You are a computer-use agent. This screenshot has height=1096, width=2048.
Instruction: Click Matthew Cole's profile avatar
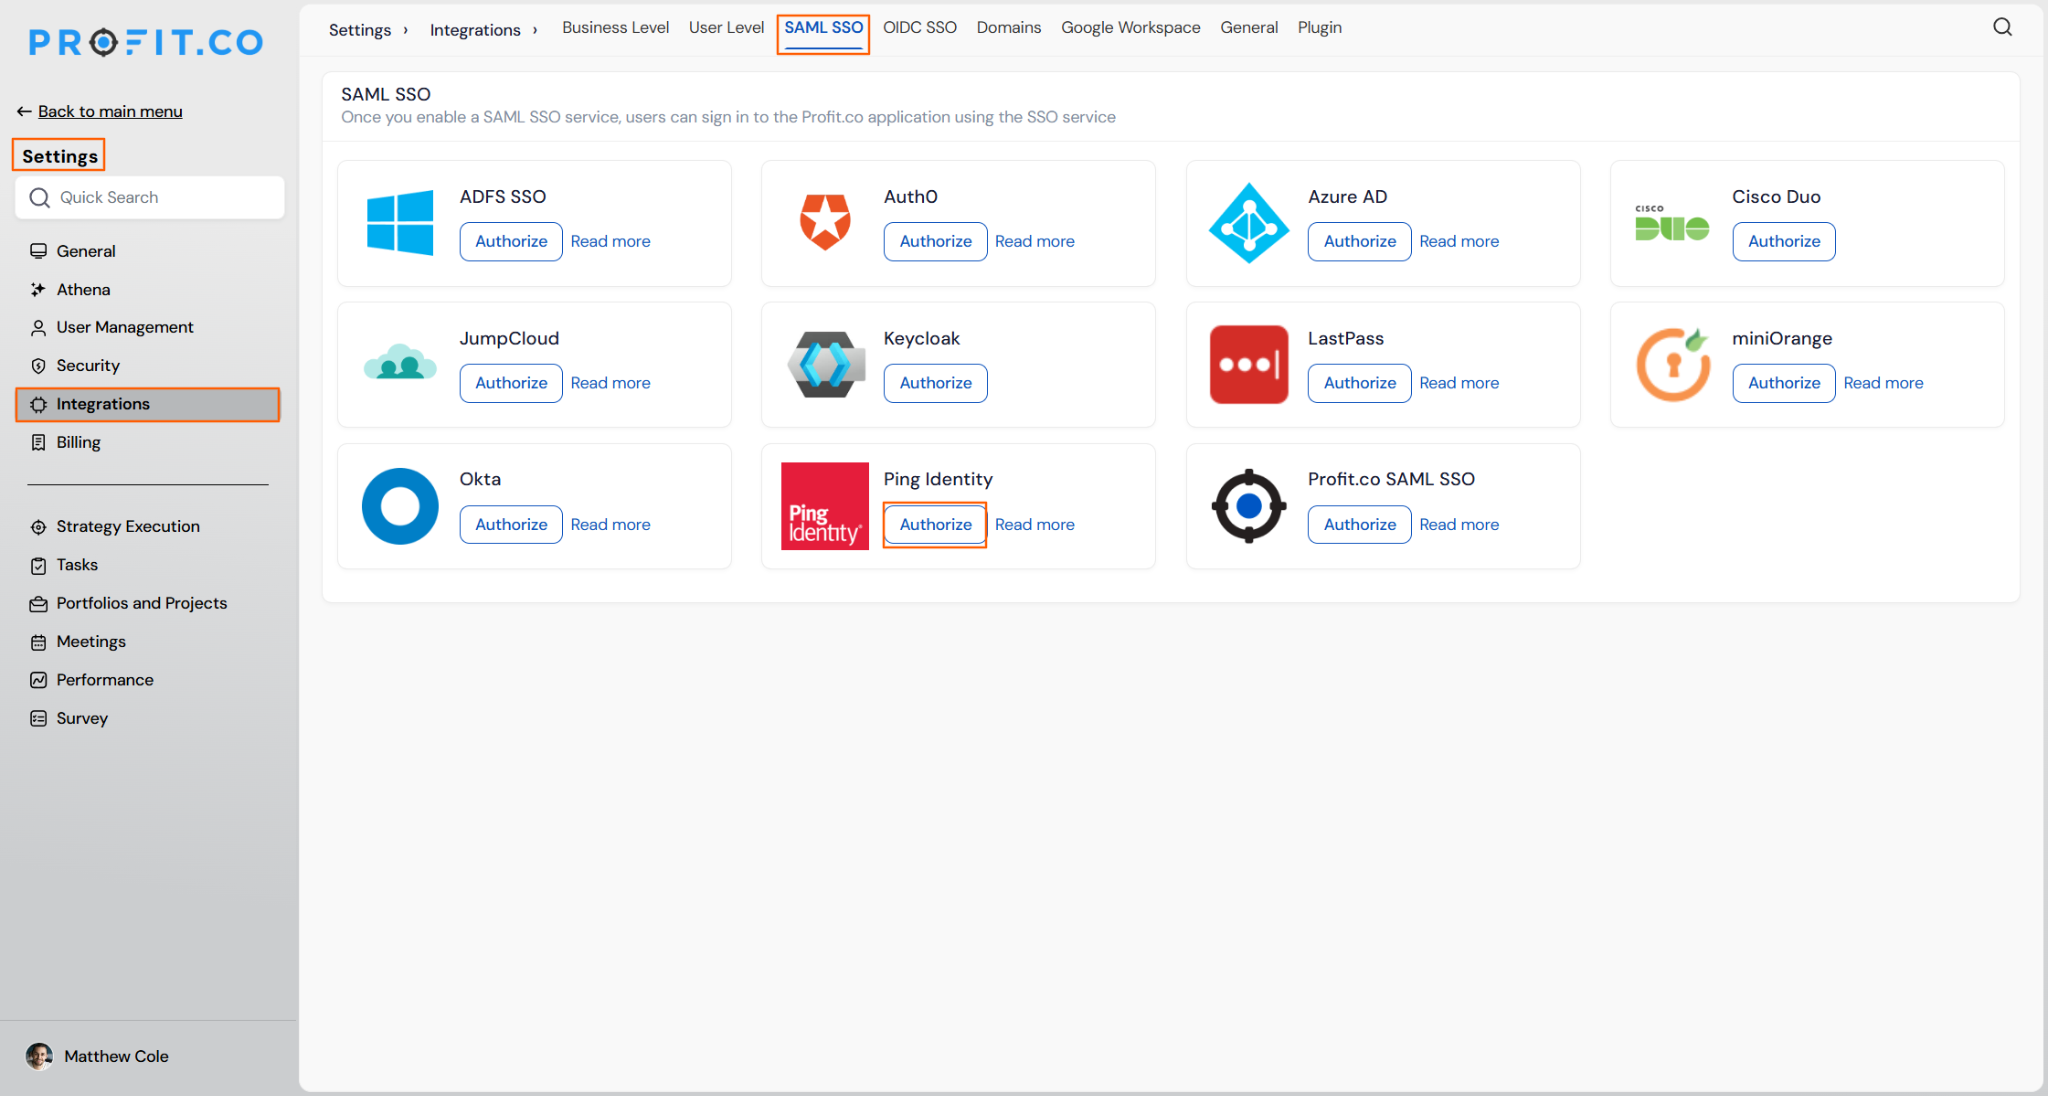pyautogui.click(x=39, y=1056)
